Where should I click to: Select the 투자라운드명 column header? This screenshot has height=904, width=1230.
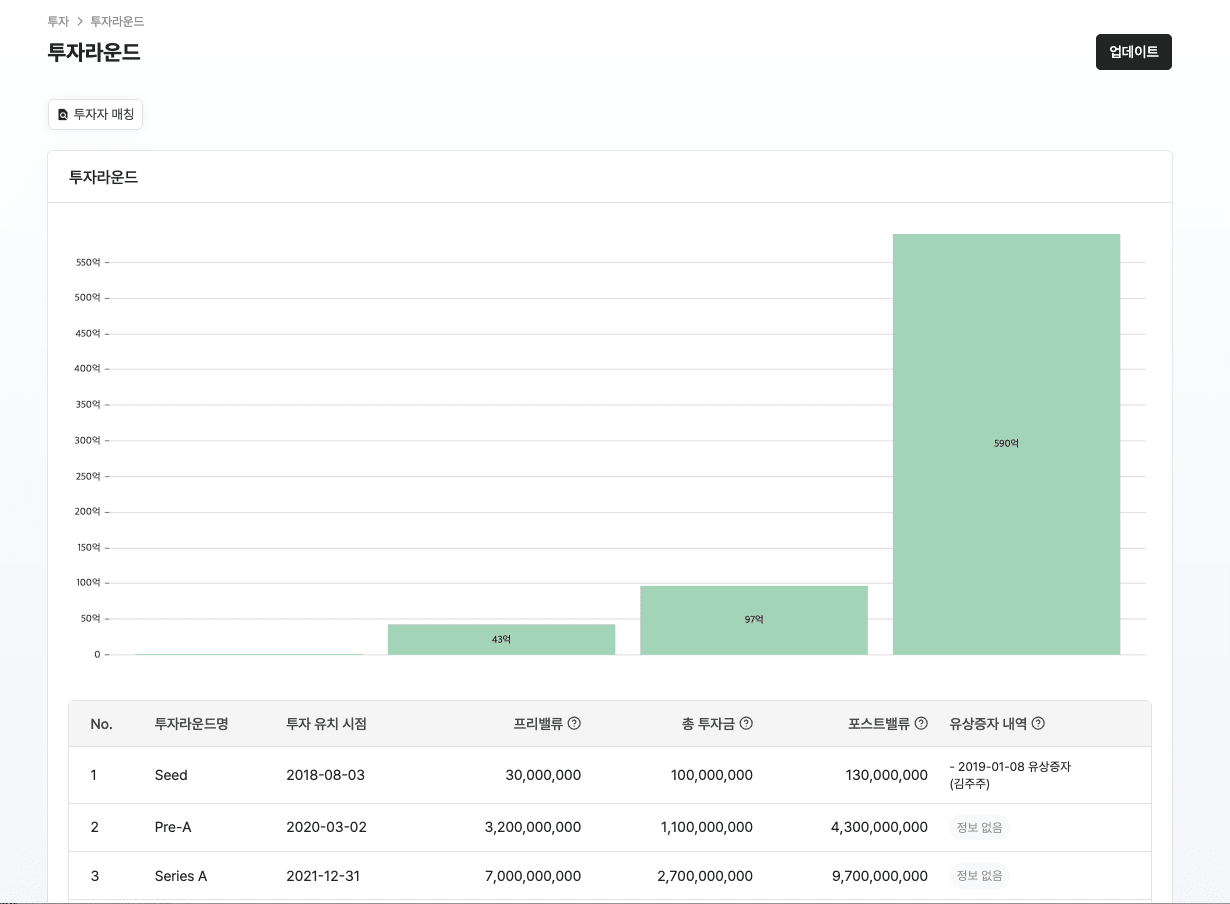click(x=192, y=724)
